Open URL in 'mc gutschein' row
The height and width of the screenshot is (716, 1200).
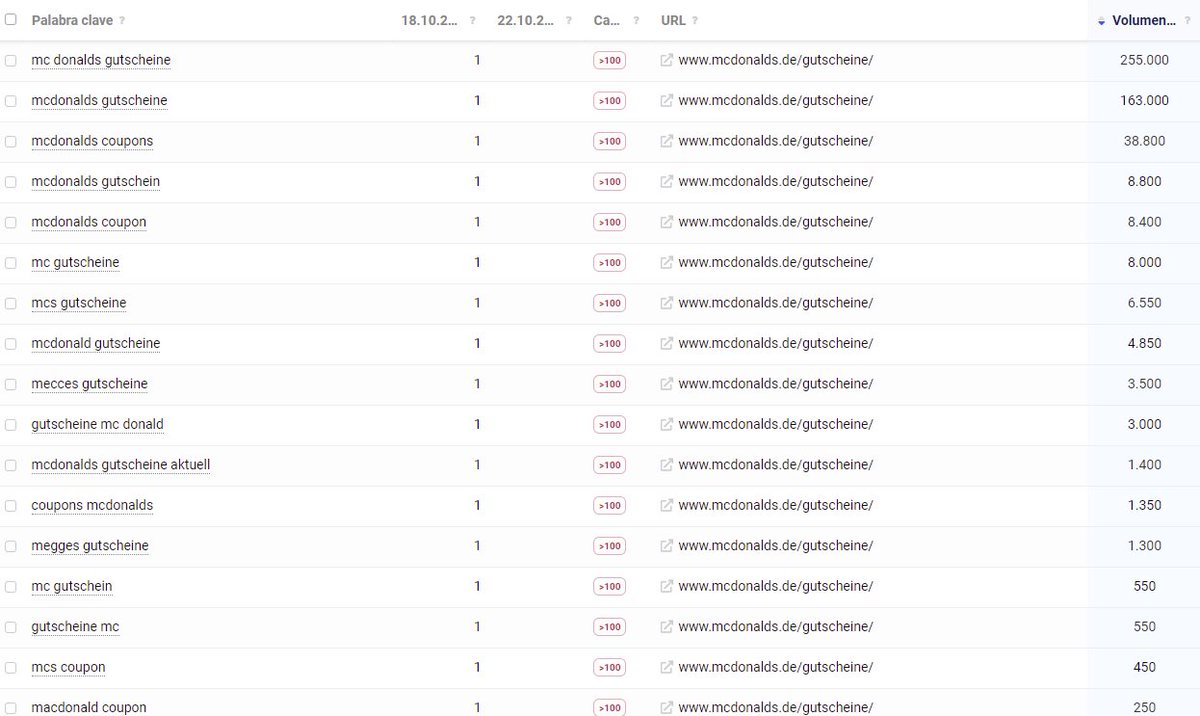coord(775,587)
